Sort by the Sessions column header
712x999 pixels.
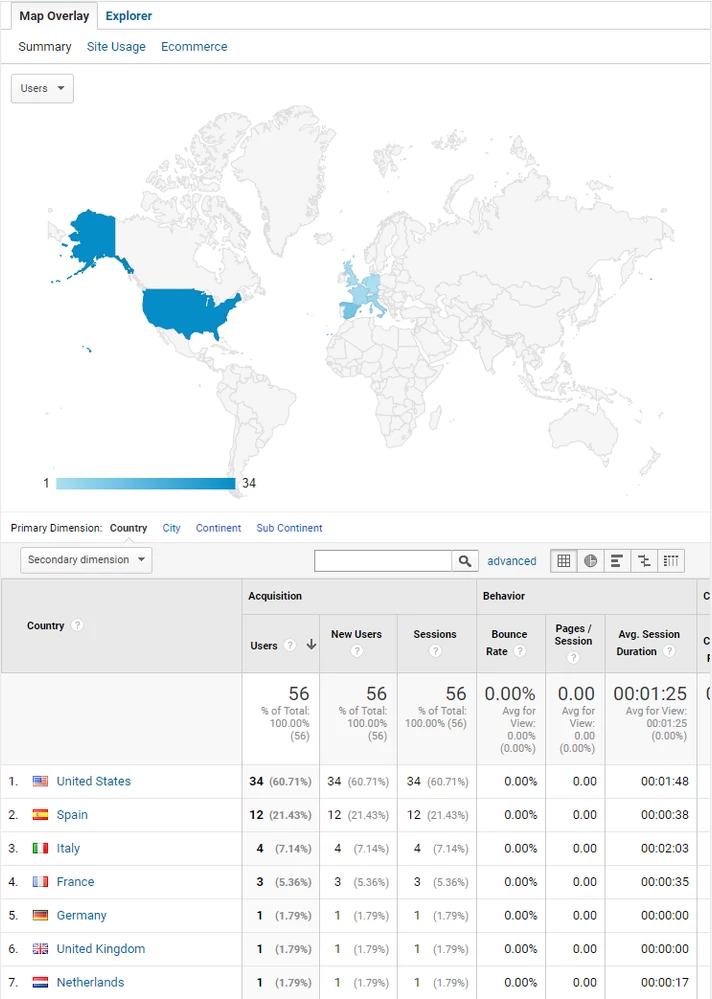[x=435, y=635]
